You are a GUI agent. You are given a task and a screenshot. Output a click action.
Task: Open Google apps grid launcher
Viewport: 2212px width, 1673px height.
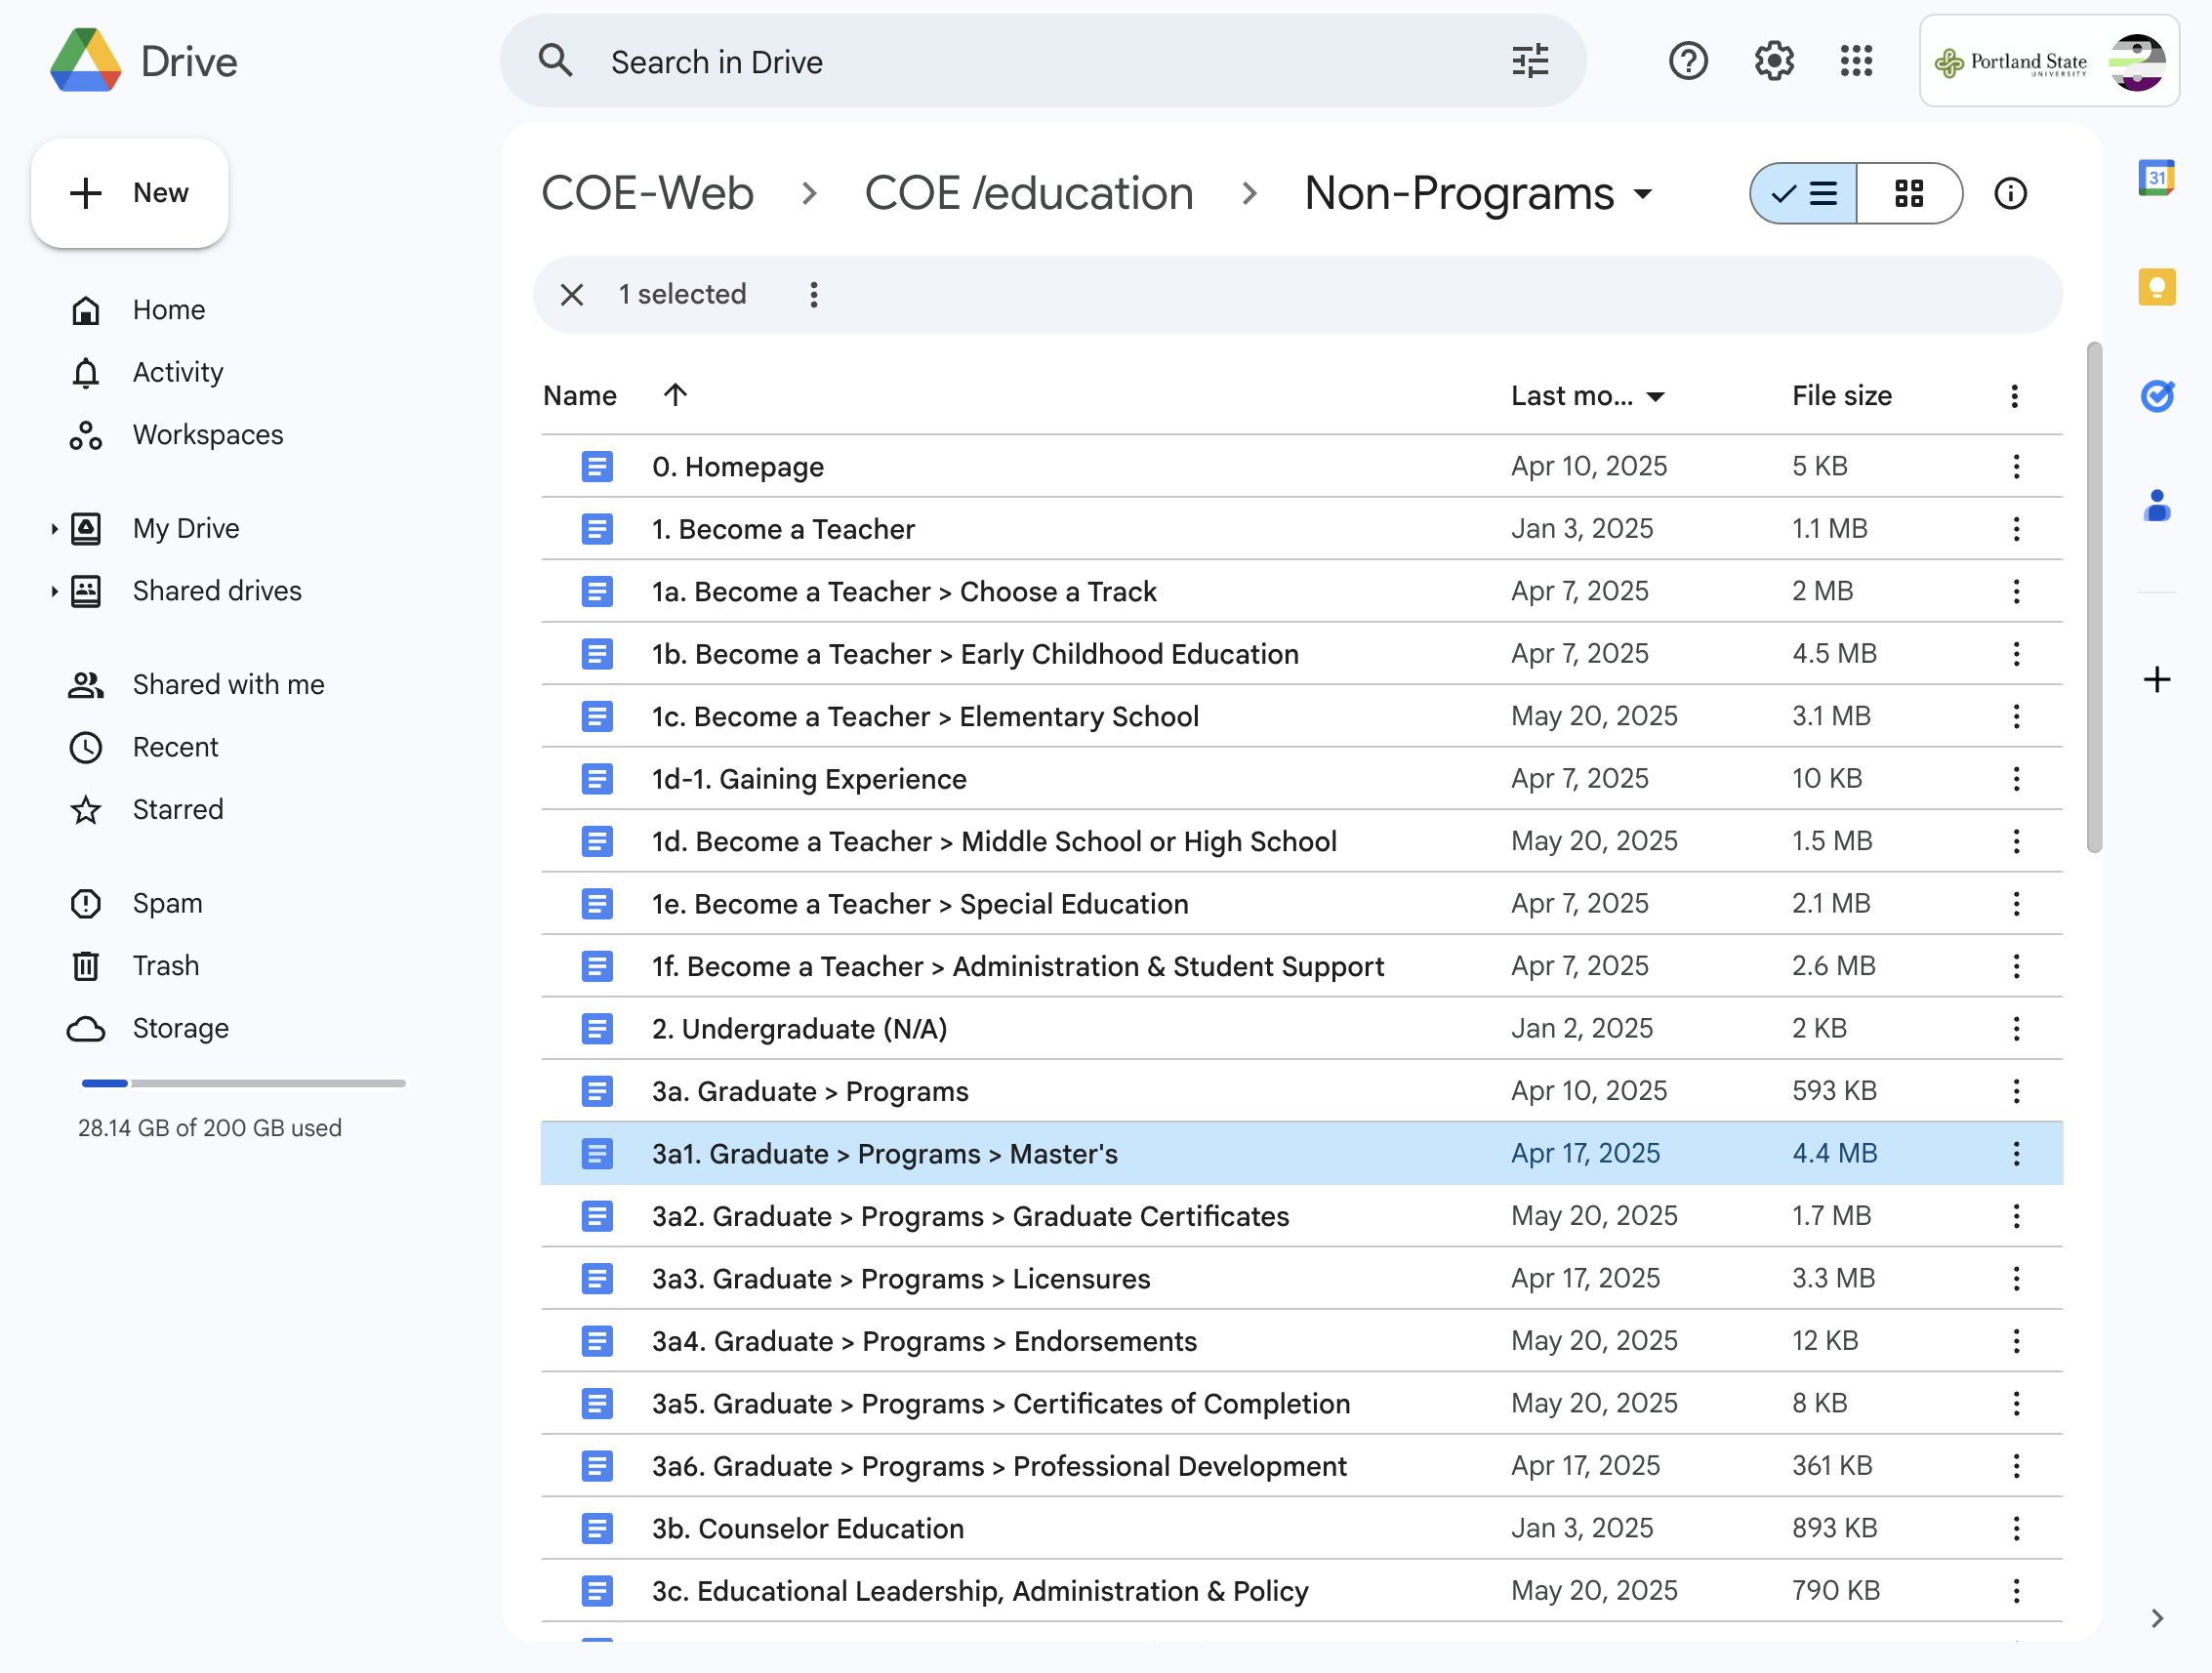[x=1856, y=61]
